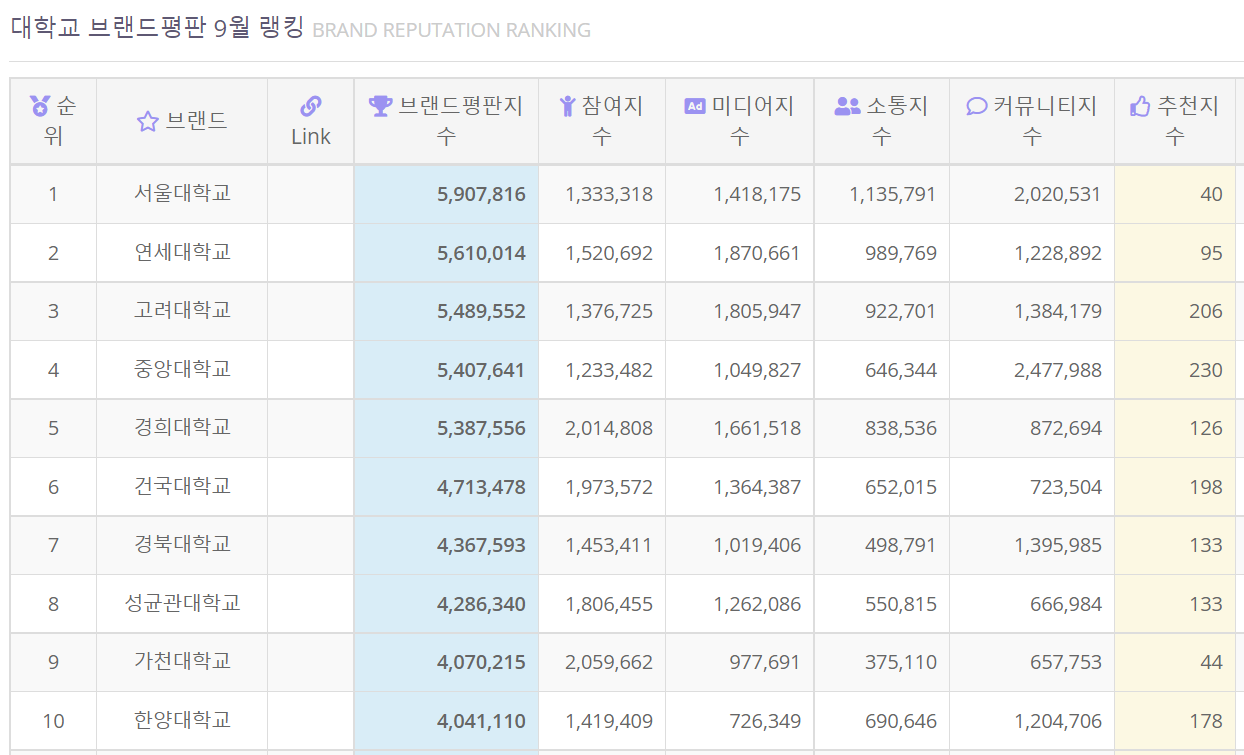Click the chain link icon above Link
1244x755 pixels.
(x=311, y=106)
